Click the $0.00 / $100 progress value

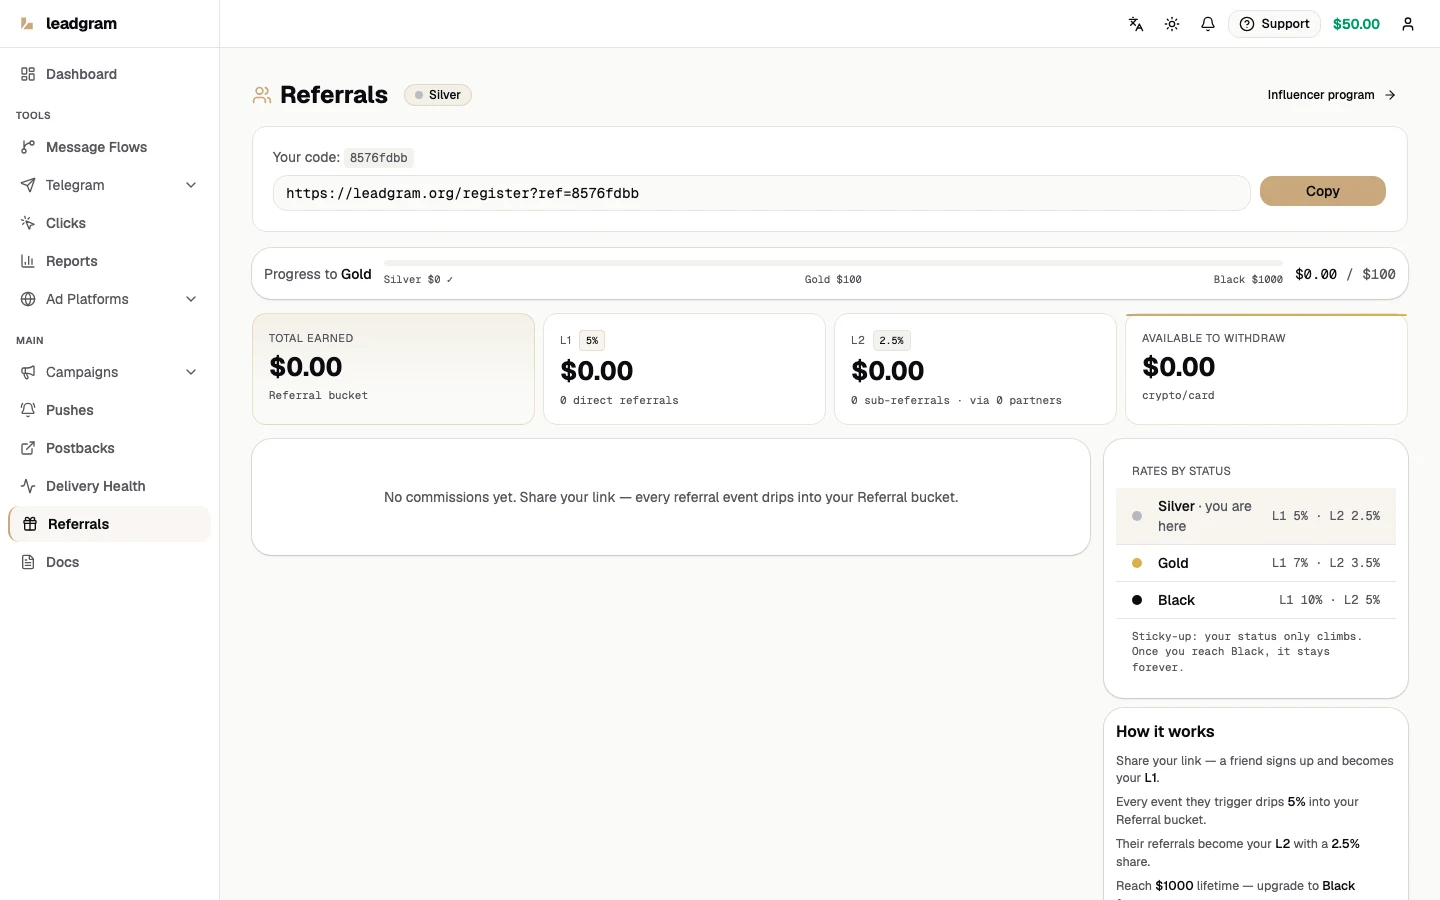(1345, 274)
